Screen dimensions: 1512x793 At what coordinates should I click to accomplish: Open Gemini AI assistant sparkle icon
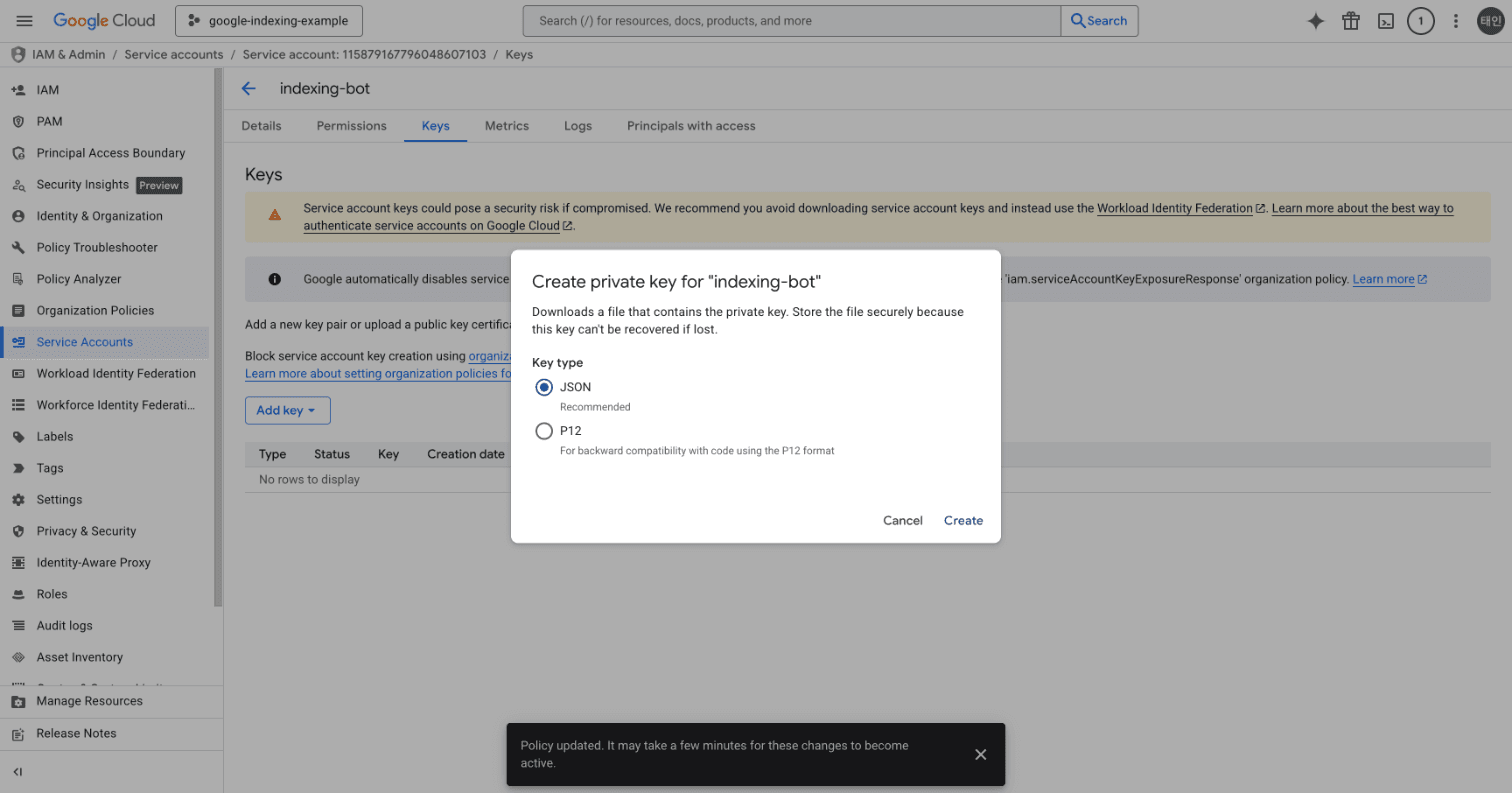[x=1316, y=21]
